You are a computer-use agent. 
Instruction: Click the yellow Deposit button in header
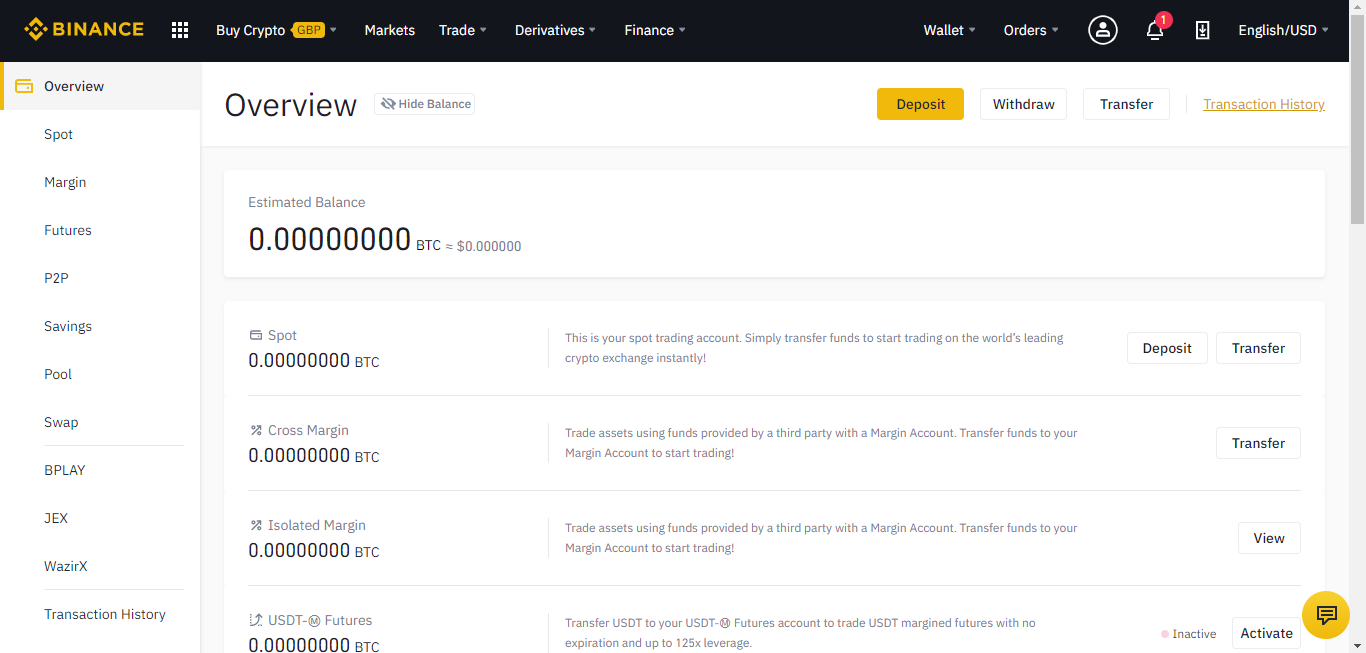click(920, 104)
